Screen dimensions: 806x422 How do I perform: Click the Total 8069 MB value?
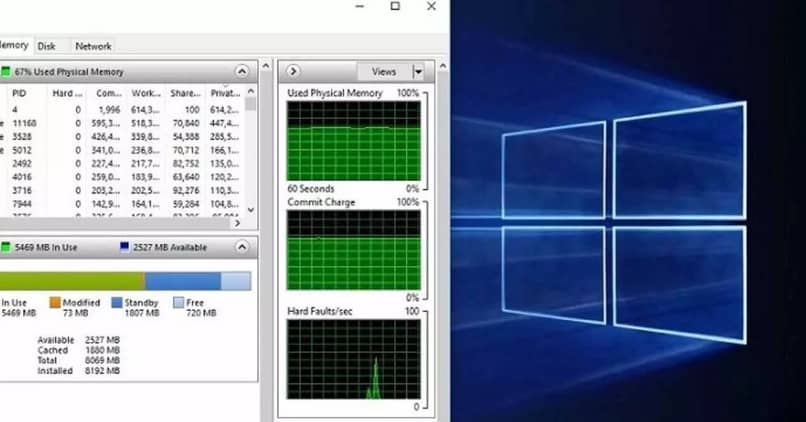point(102,360)
